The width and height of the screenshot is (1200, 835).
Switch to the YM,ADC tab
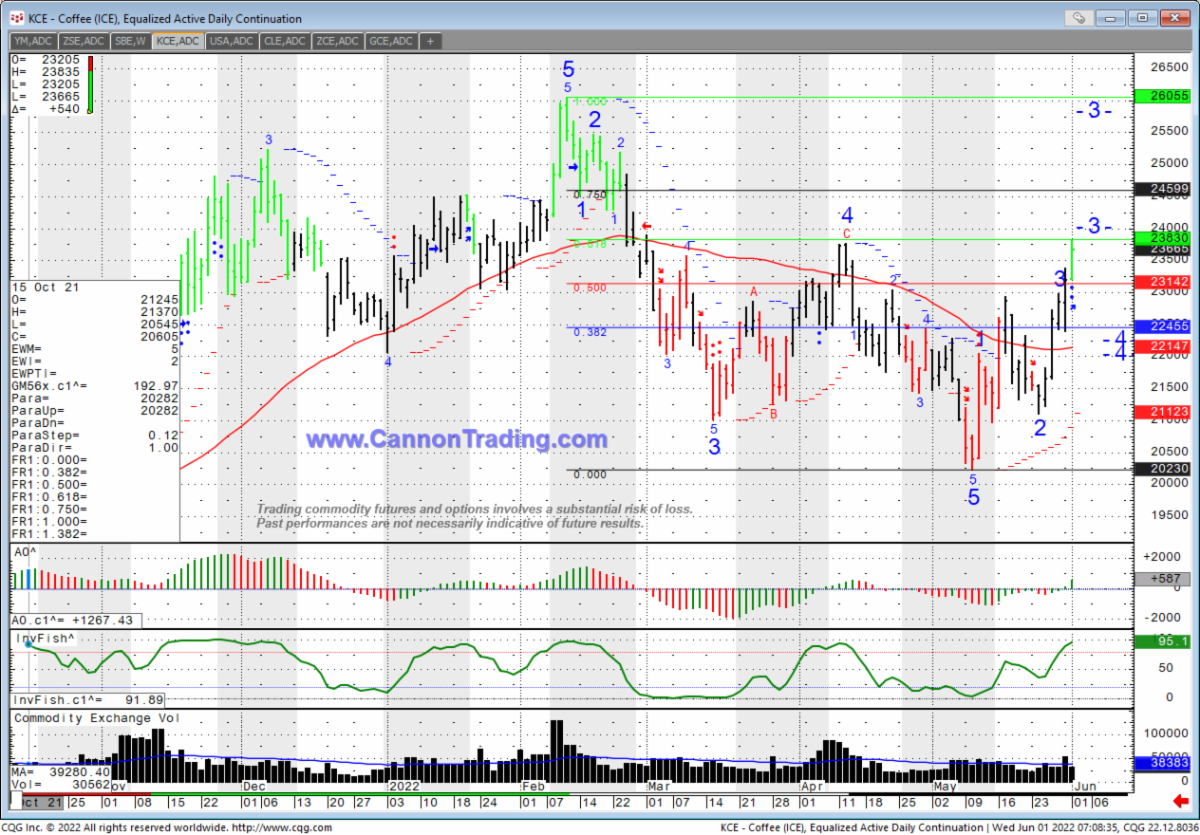click(x=33, y=41)
